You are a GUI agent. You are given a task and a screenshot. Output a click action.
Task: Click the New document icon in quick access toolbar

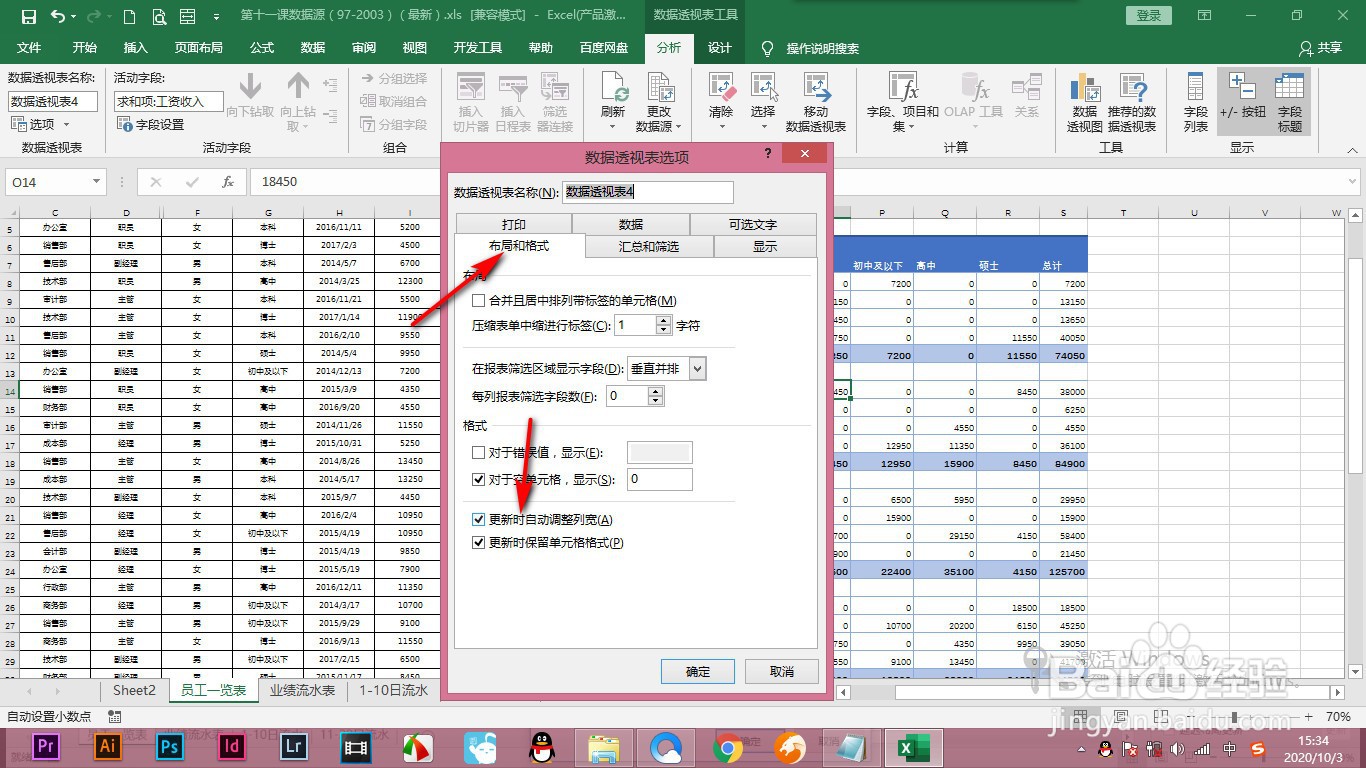[x=130, y=16]
